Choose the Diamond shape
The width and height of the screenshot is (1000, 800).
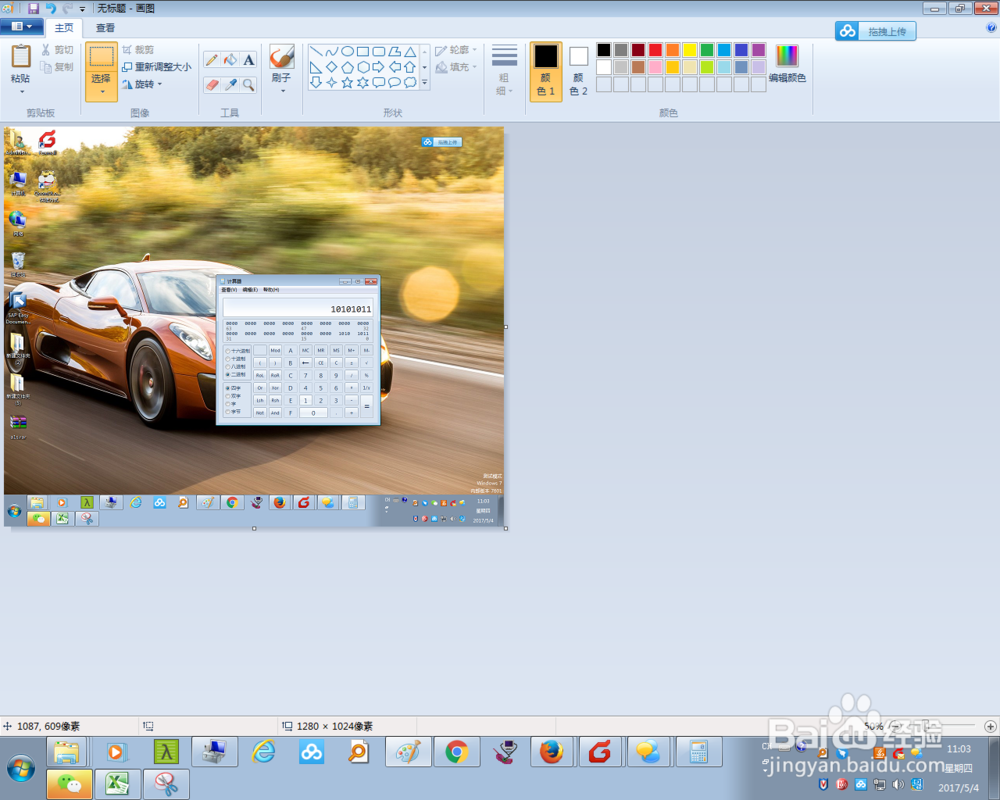tap(332, 67)
